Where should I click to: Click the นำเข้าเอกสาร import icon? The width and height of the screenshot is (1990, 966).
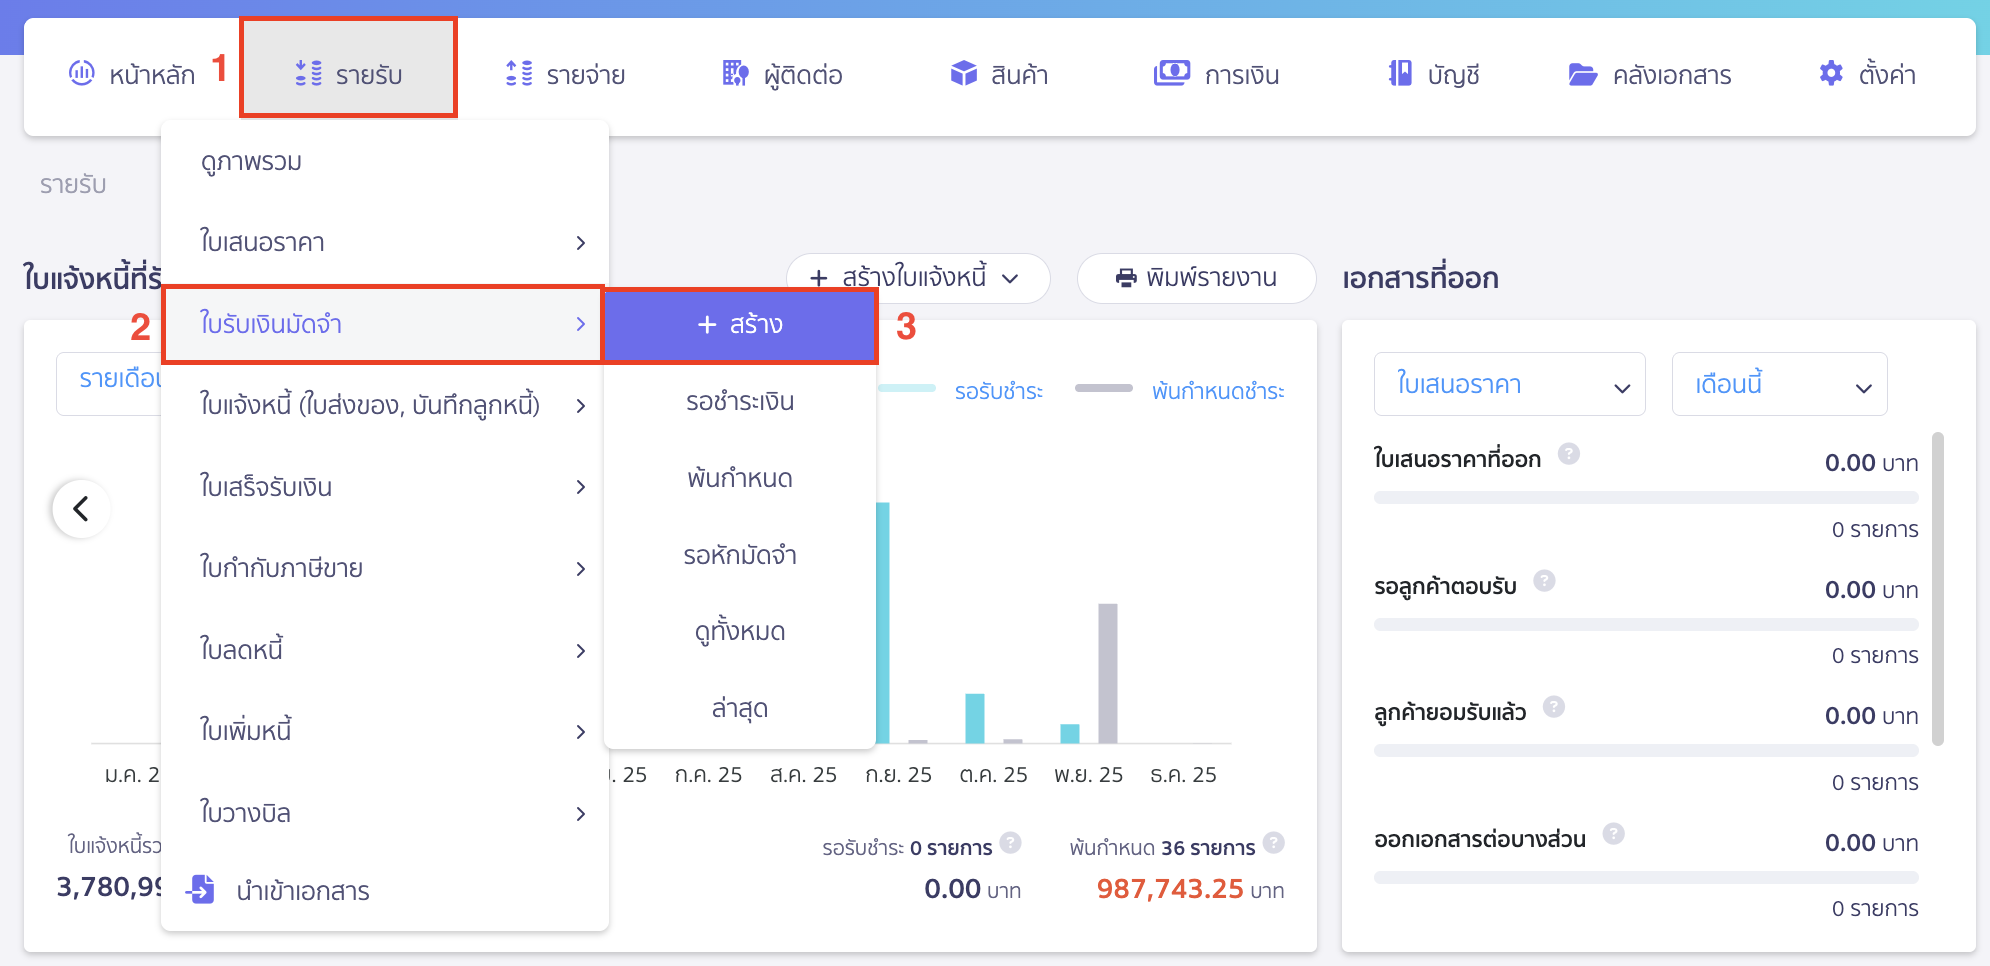pos(202,890)
